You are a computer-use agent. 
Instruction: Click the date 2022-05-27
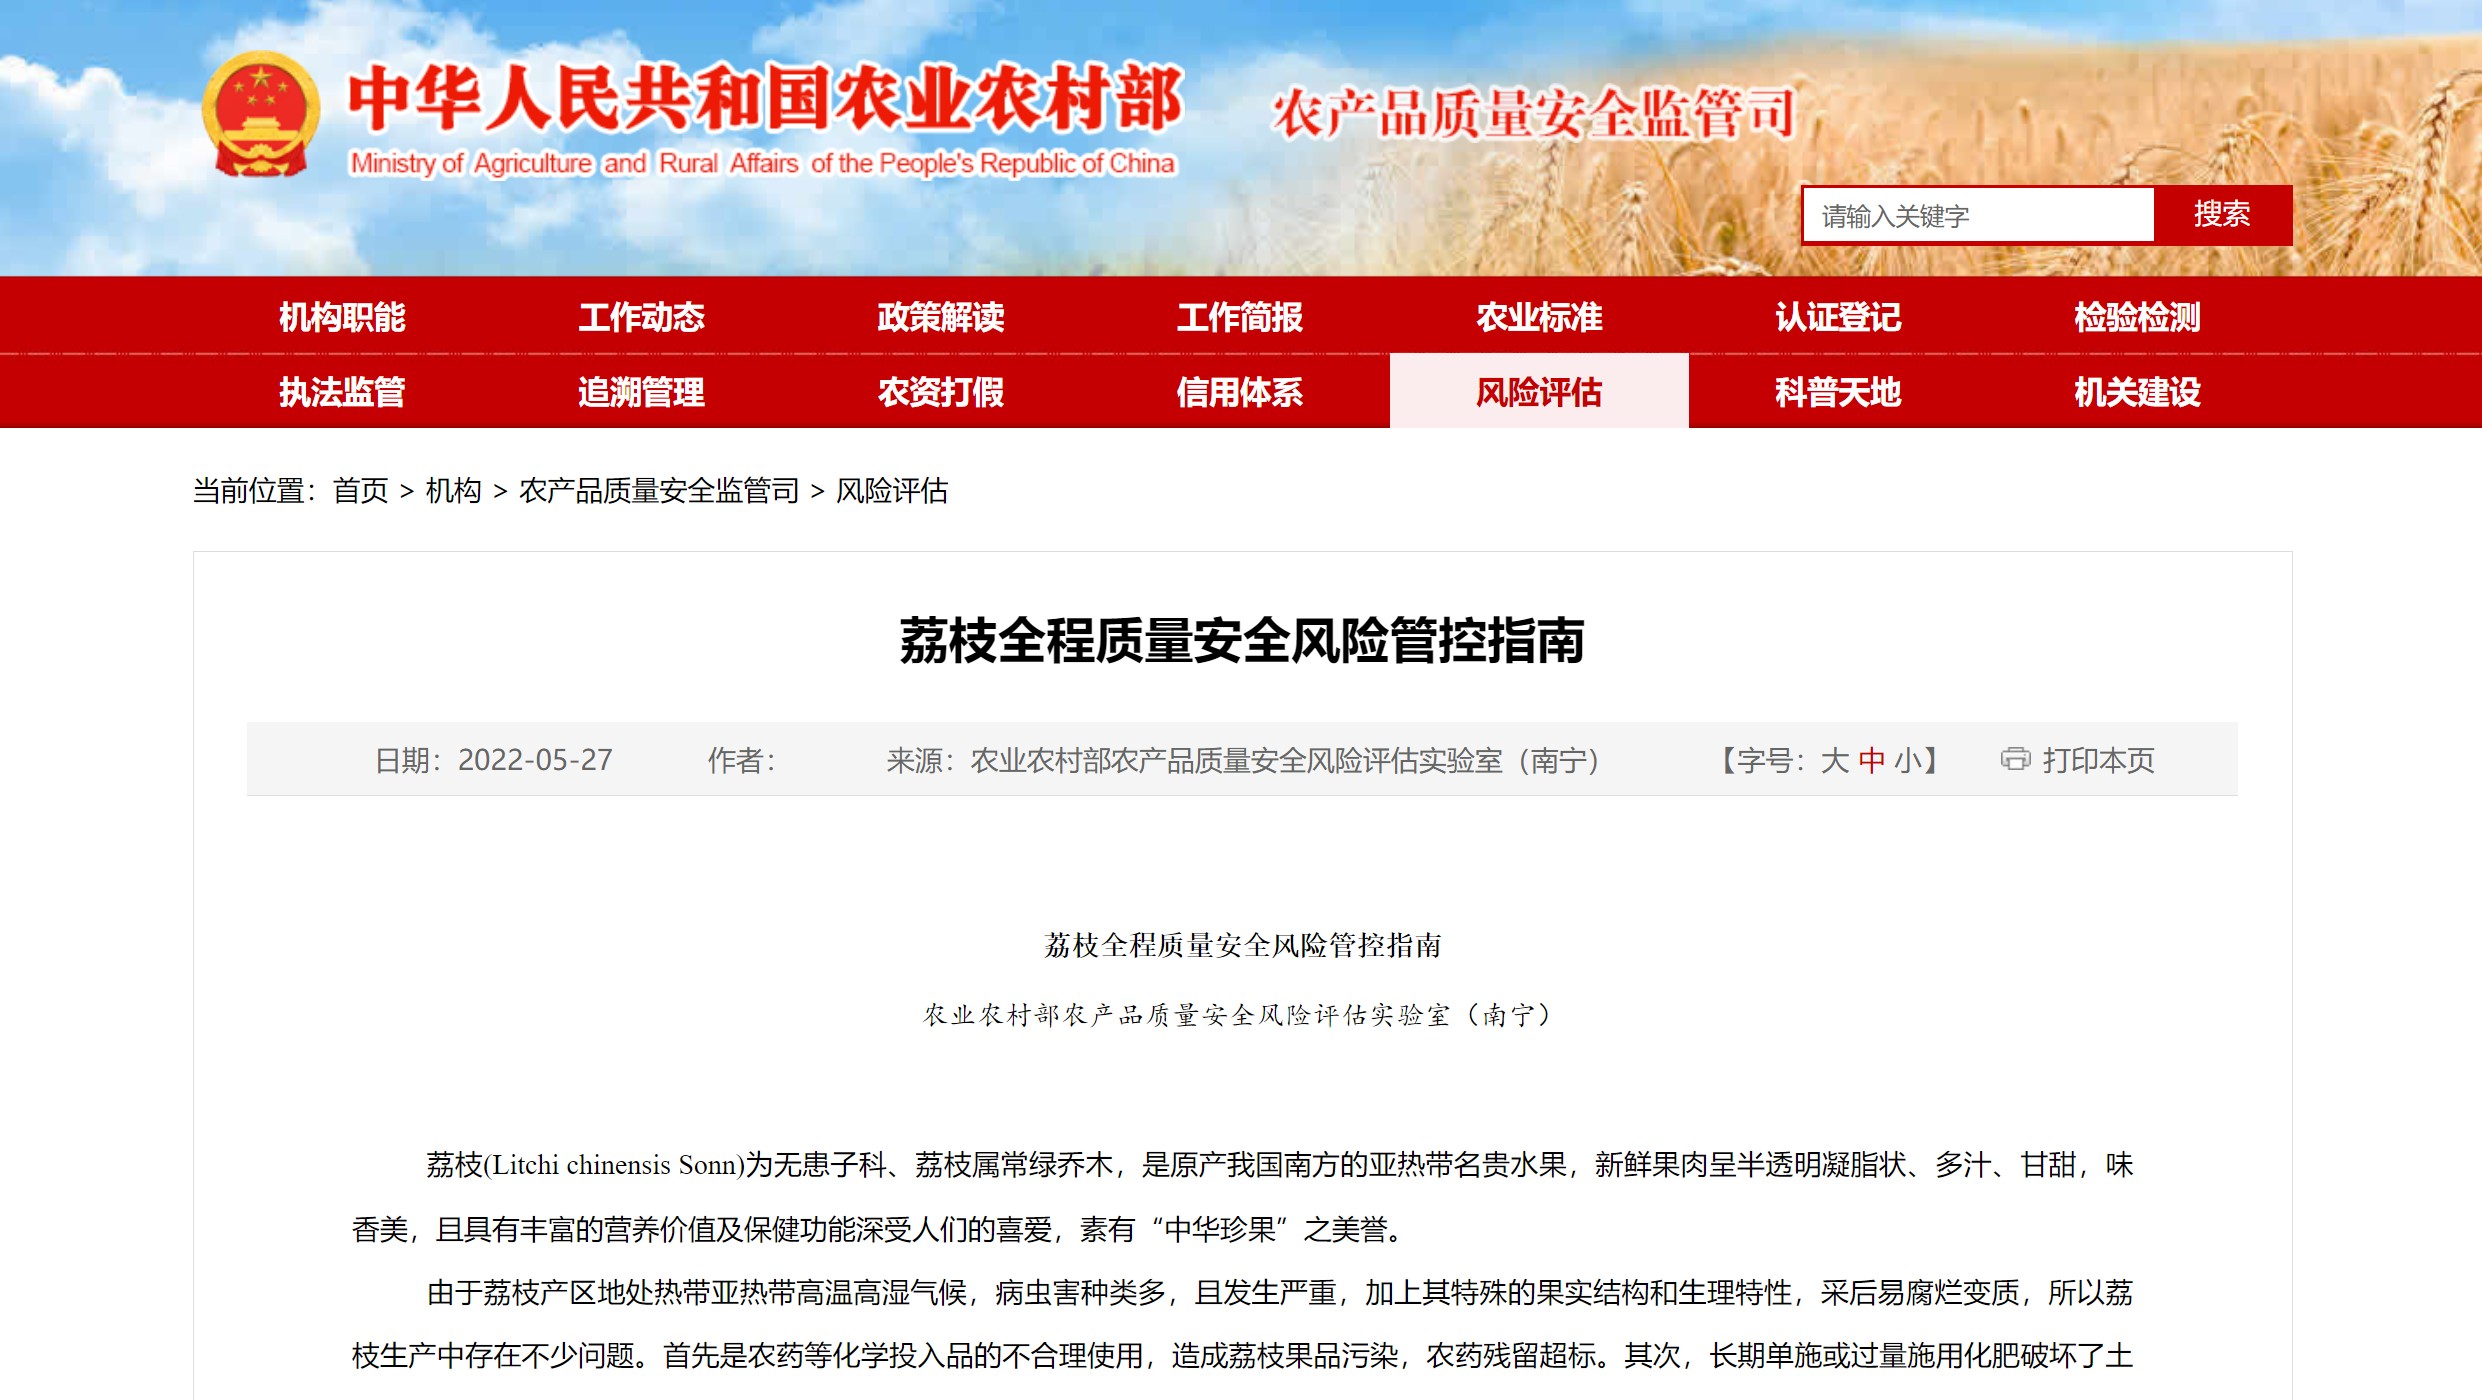pyautogui.click(x=535, y=761)
